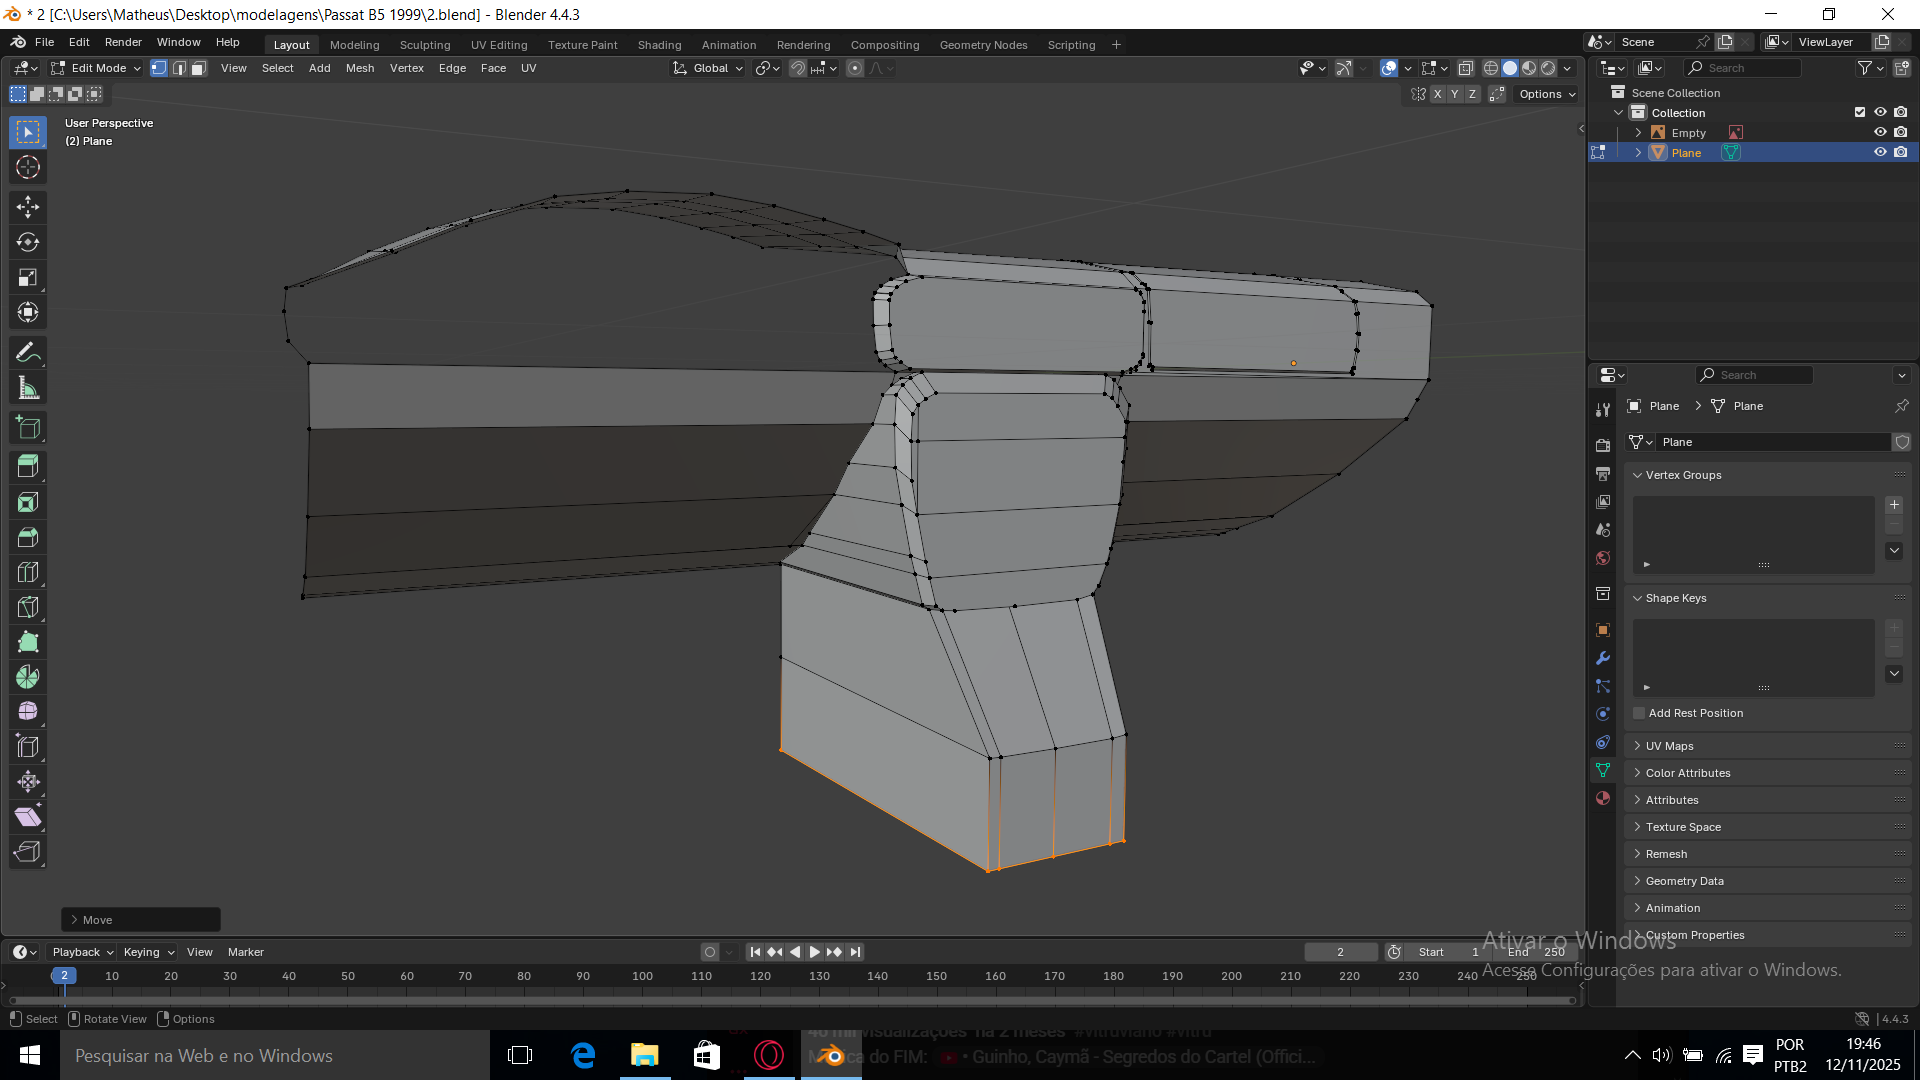Activate the Rotate tool
Image resolution: width=1920 pixels, height=1080 pixels.
tap(28, 242)
